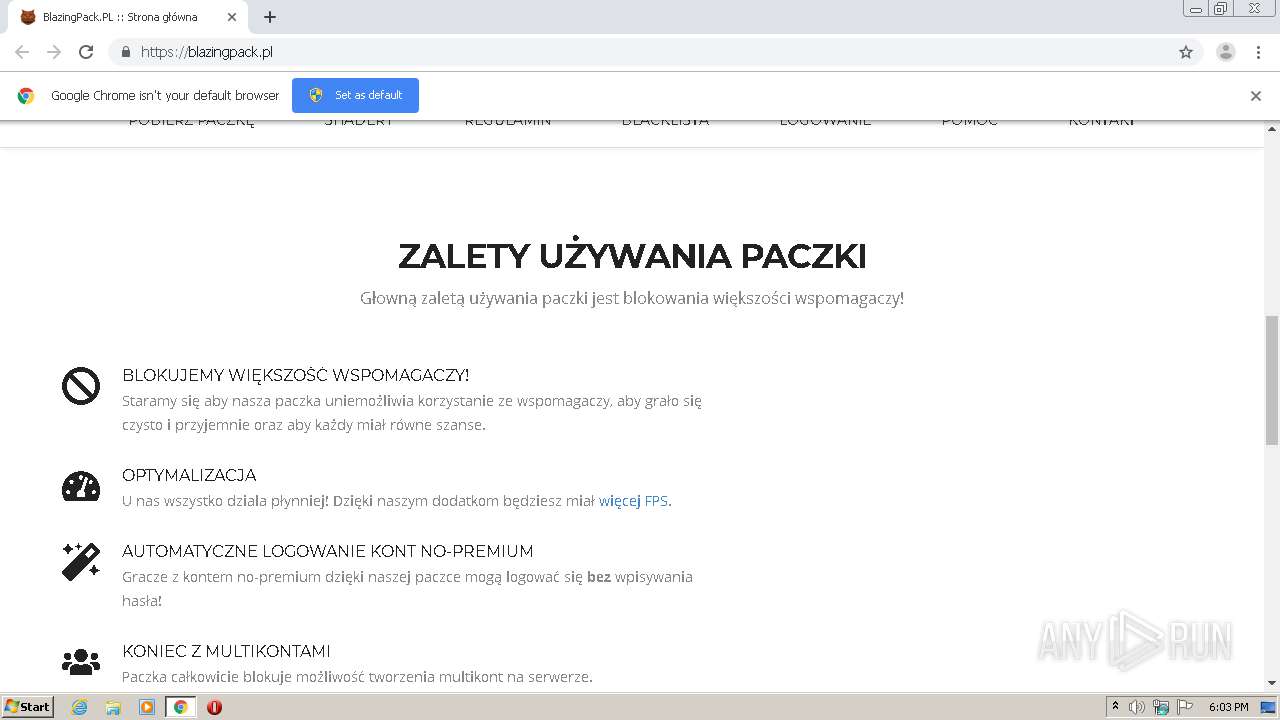
Task: Click the scrollbar down arrow
Action: 1272,683
